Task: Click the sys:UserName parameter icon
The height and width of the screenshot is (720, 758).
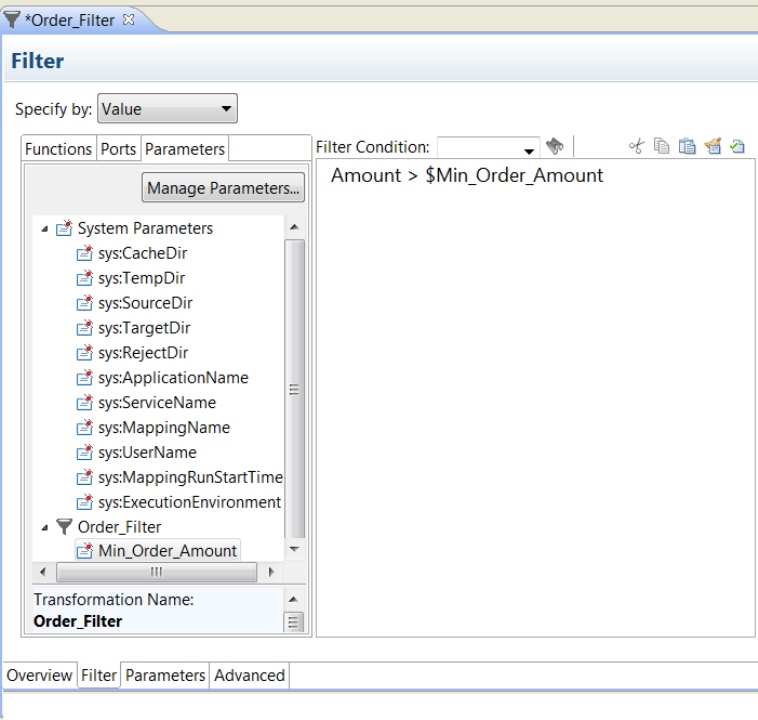Action: [85, 453]
